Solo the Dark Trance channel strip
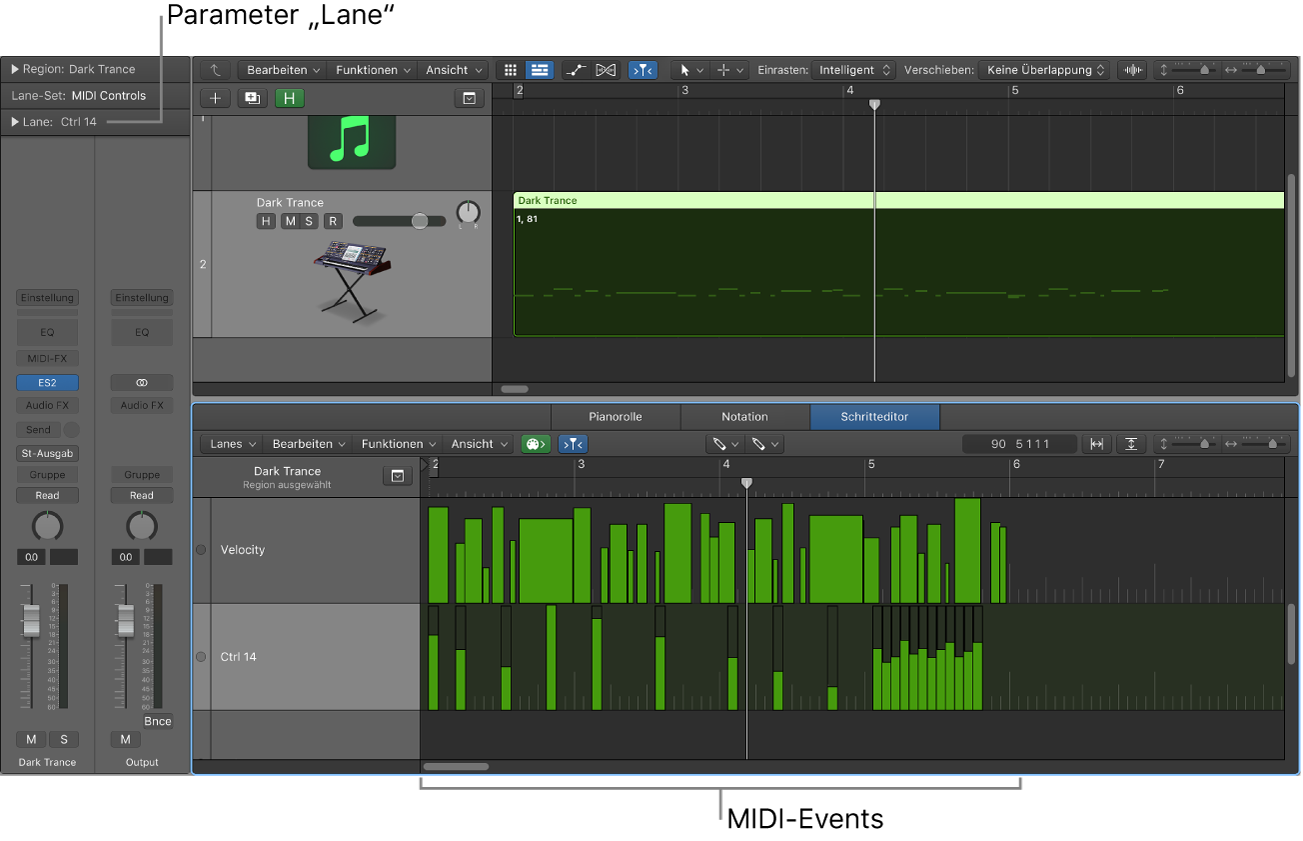1303x841 pixels. pos(64,739)
